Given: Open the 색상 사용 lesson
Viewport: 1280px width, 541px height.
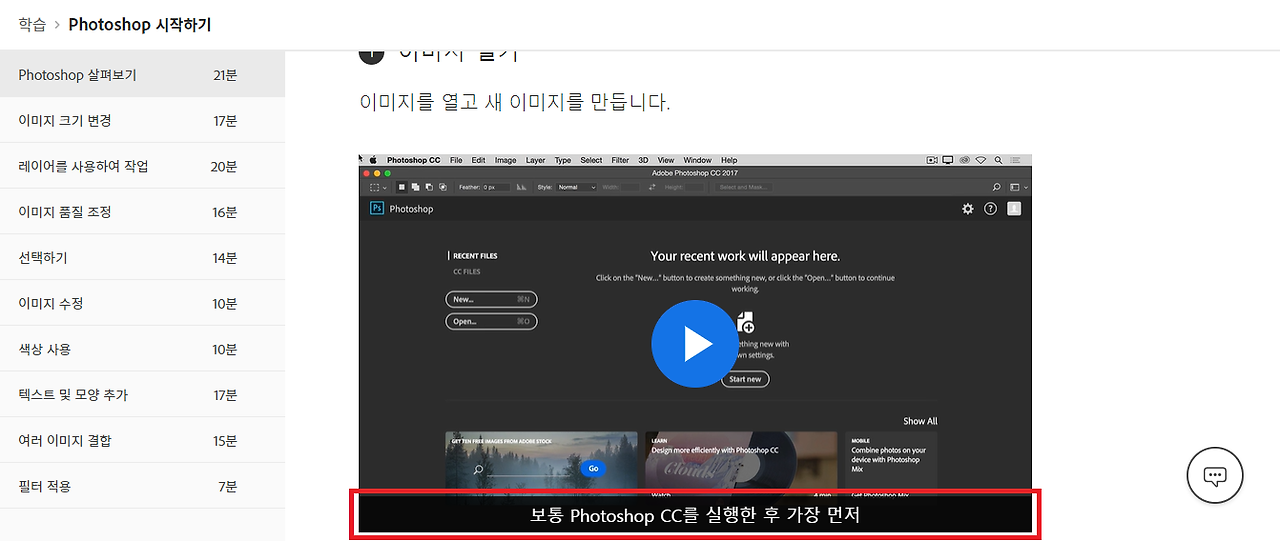Looking at the screenshot, I should [x=142, y=349].
